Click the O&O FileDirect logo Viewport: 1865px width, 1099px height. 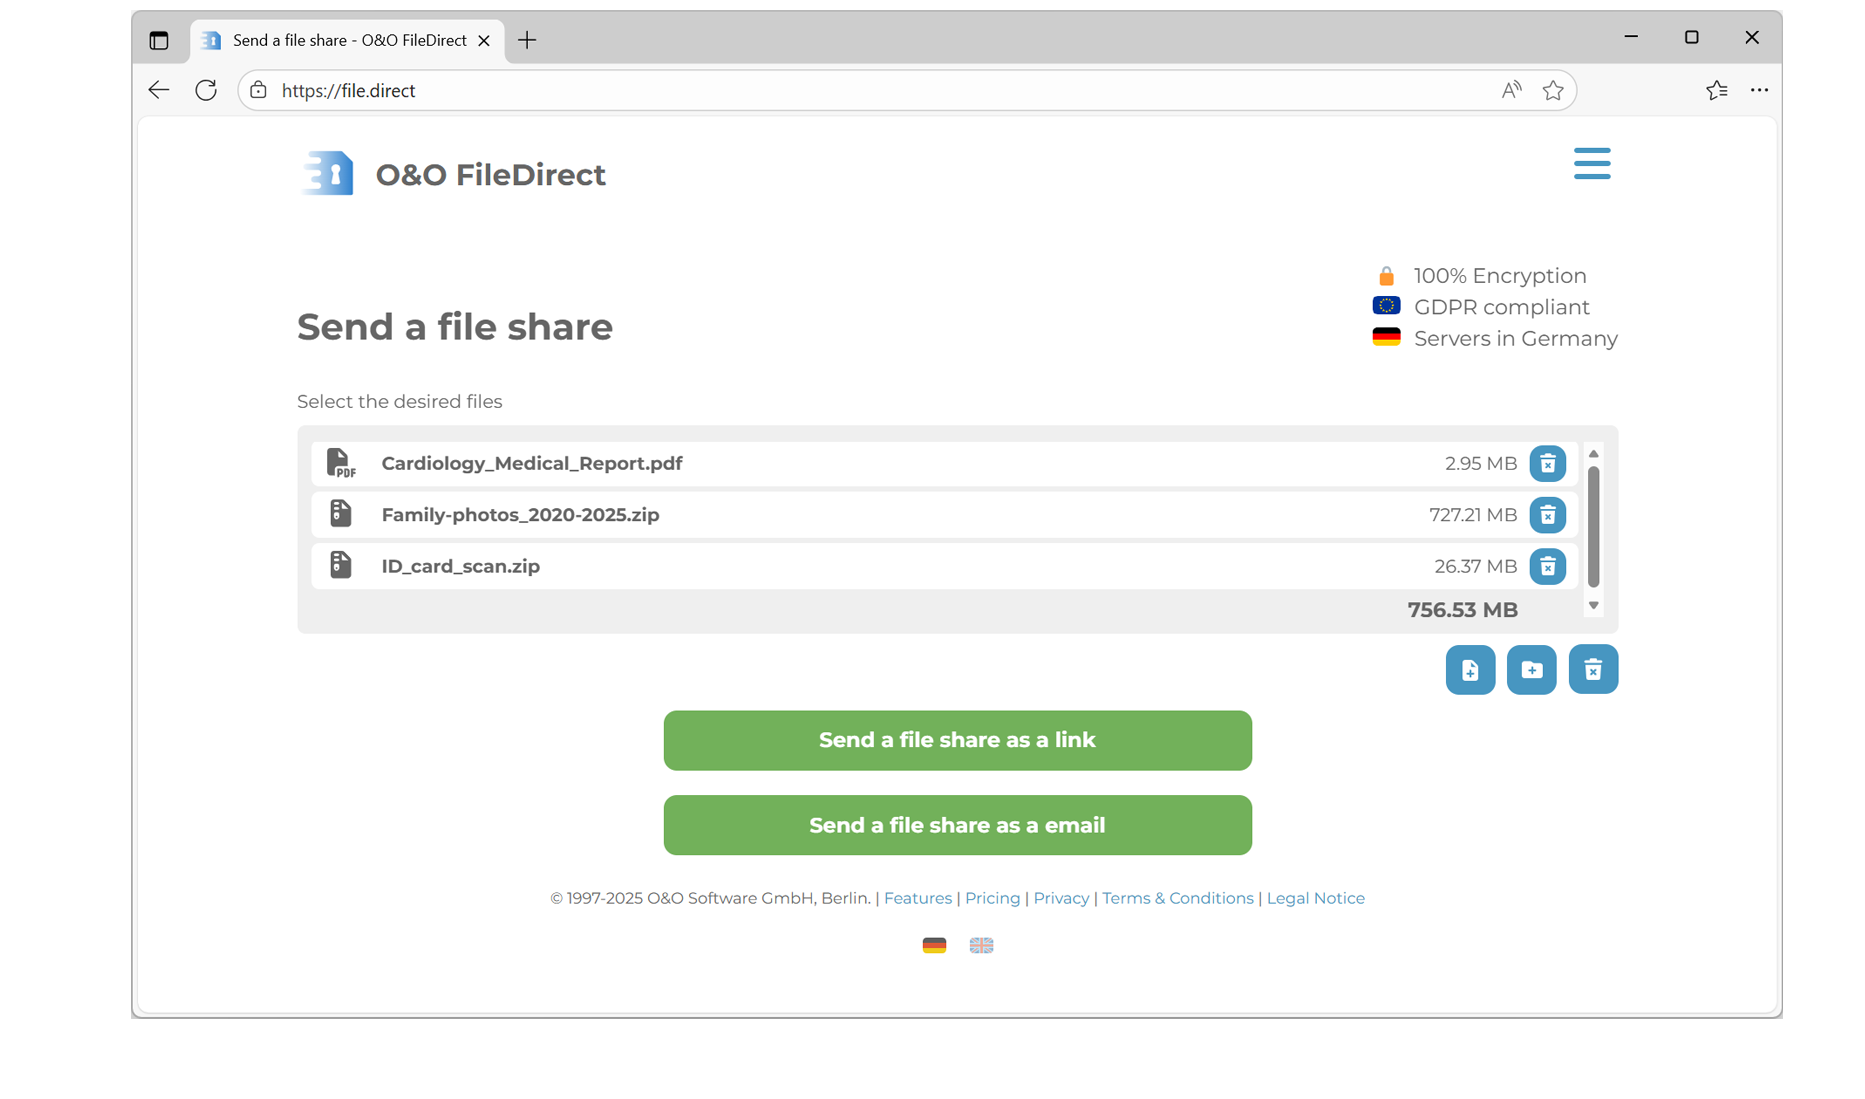tap(326, 173)
